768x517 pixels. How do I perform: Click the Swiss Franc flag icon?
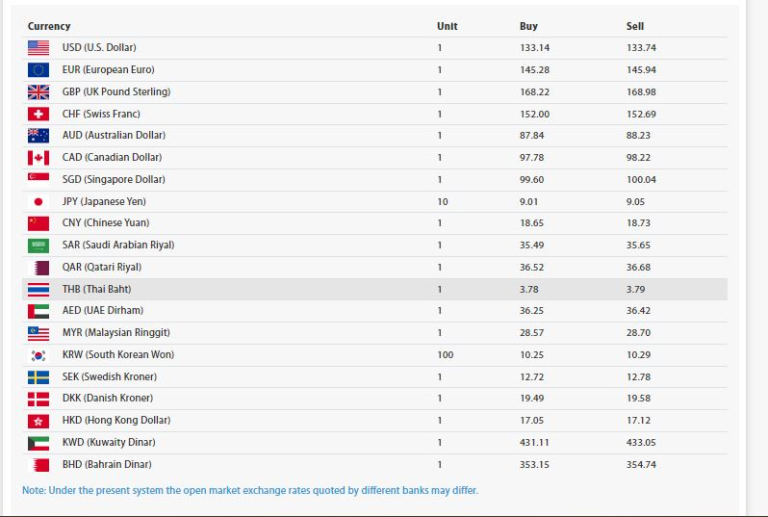[x=38, y=114]
